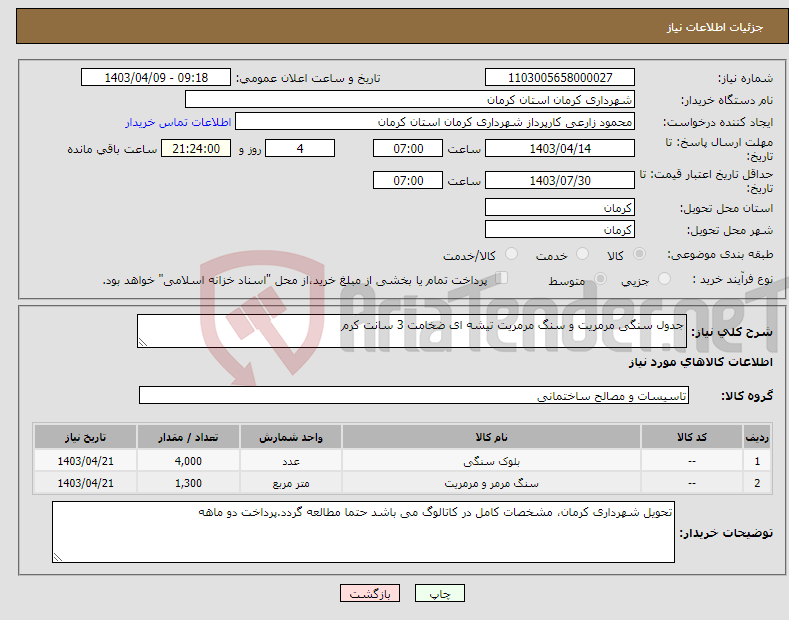Viewport: 789px width, 620px height.
Task: Click the price validity date 1403/07/30
Action: pos(560,180)
